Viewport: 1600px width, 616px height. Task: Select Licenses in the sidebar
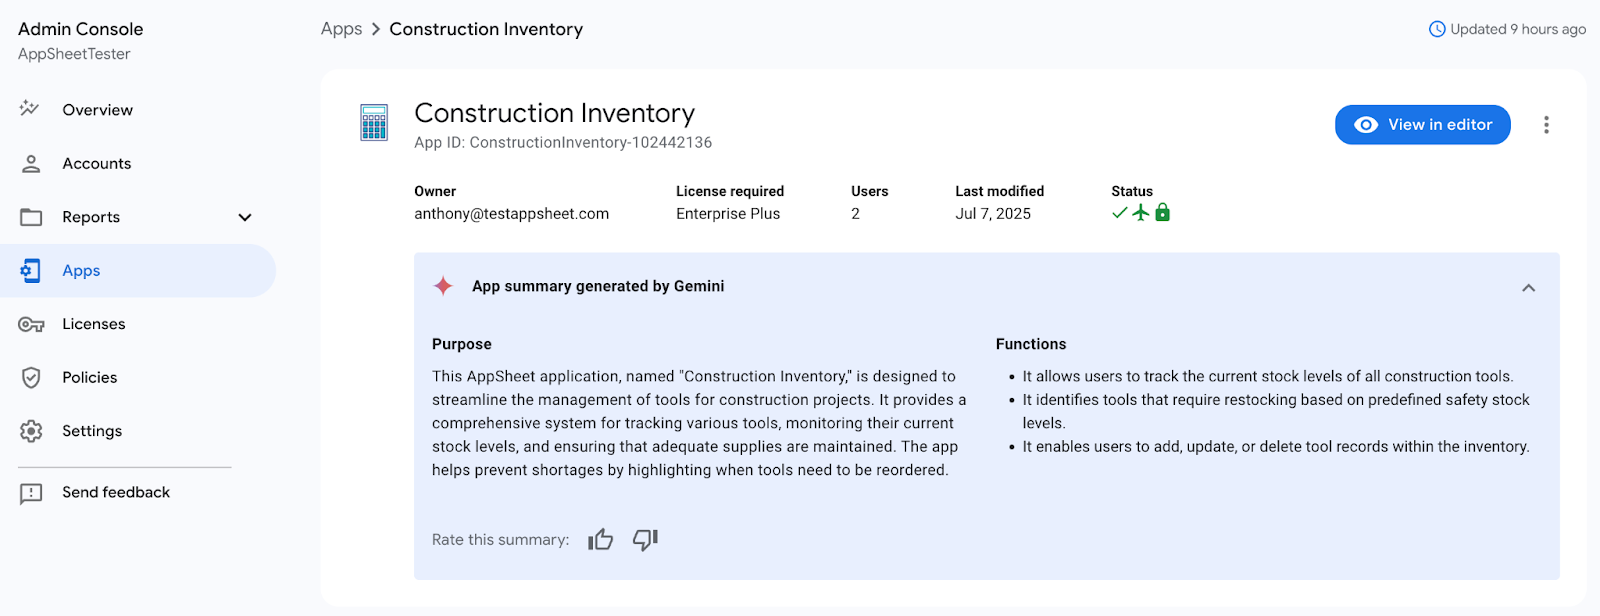point(93,324)
